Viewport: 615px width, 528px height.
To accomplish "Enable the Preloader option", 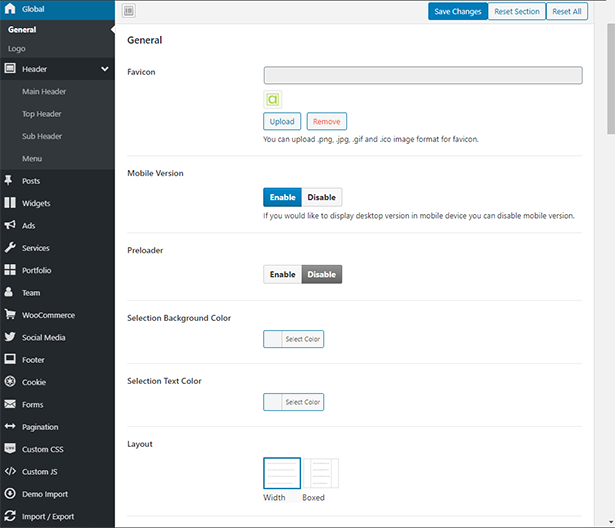I will (x=282, y=274).
